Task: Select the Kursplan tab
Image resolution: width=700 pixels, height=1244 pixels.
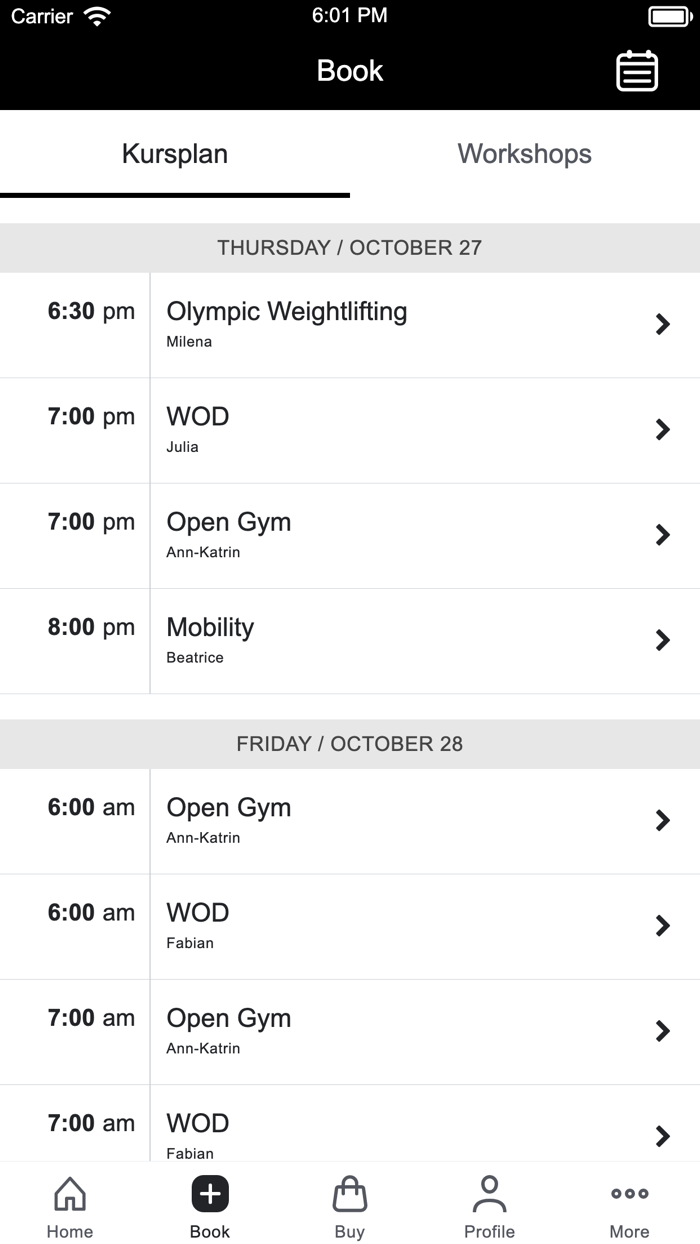Action: [175, 154]
